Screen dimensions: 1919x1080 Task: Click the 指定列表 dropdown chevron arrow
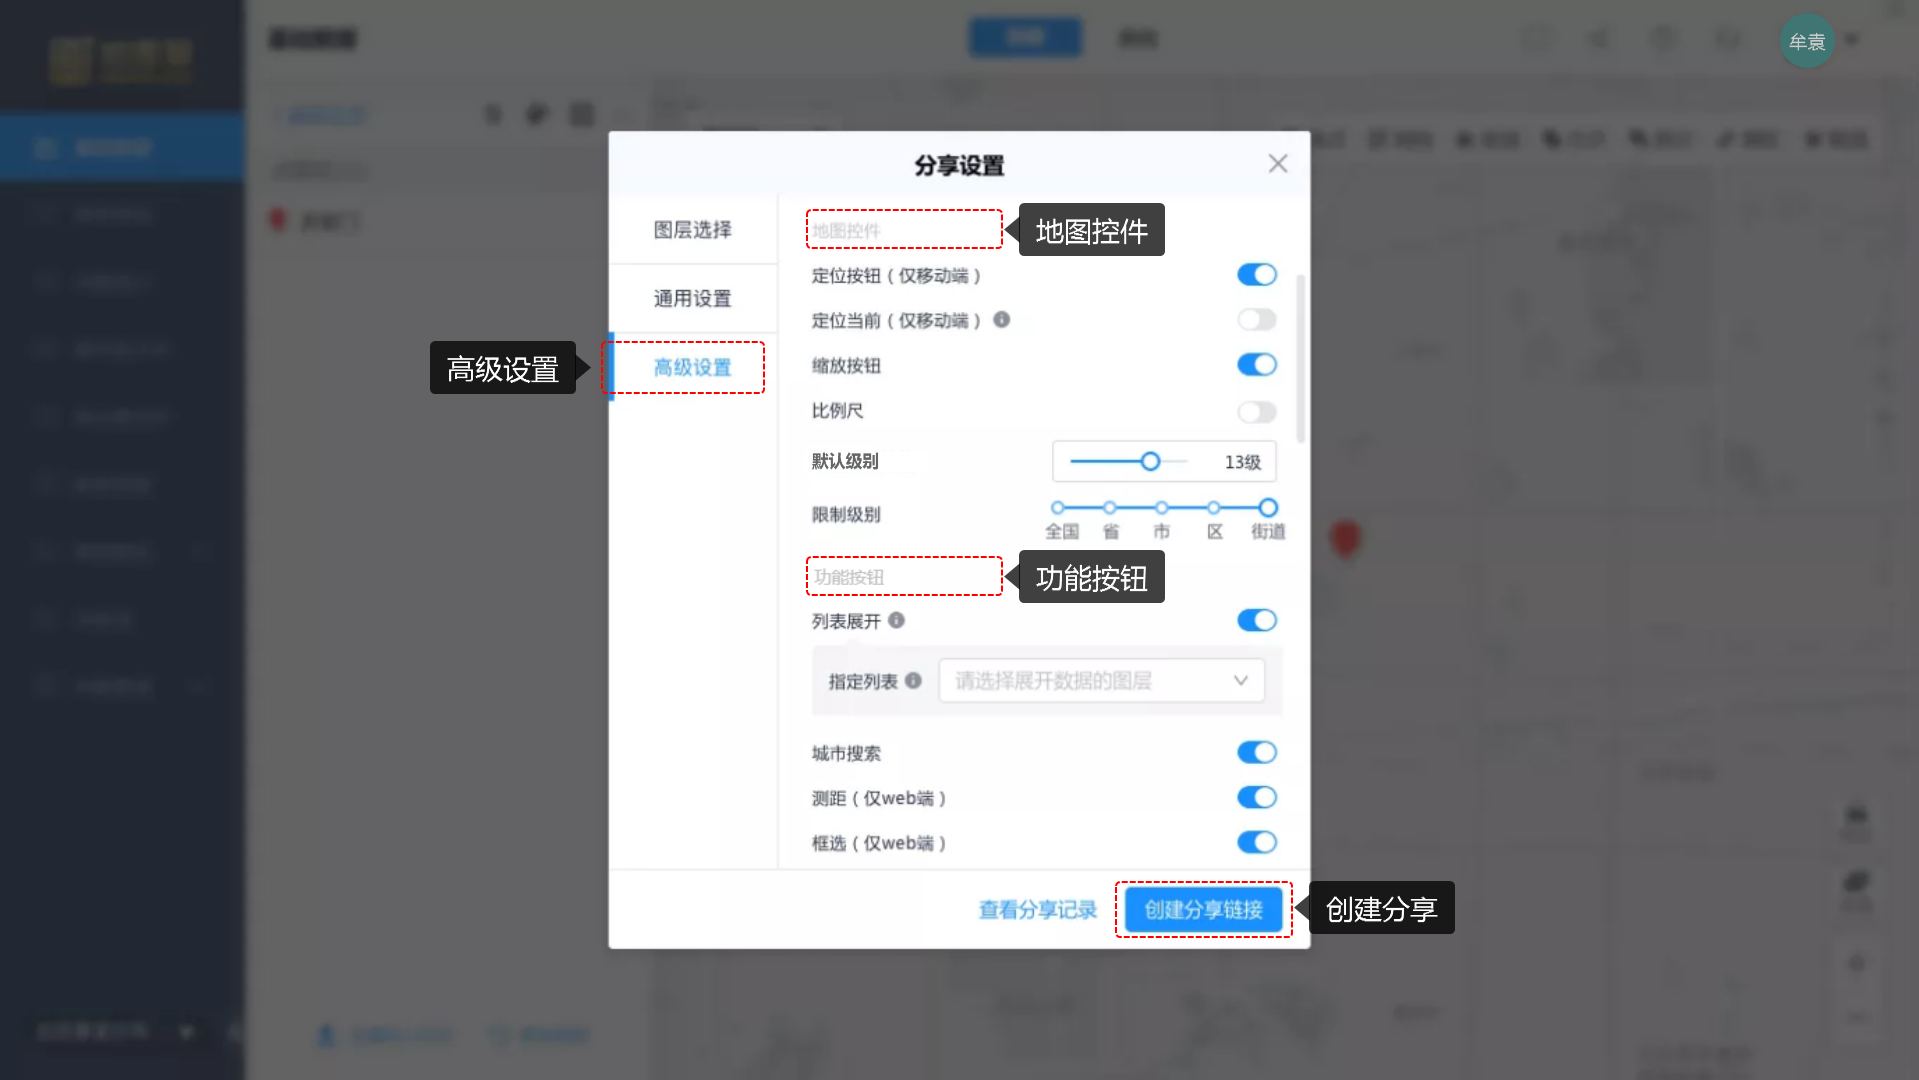(1240, 680)
